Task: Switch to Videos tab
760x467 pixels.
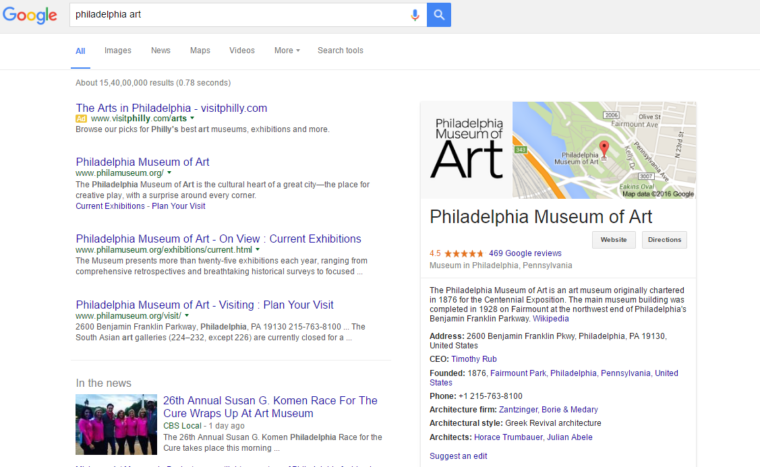Action: point(242,50)
